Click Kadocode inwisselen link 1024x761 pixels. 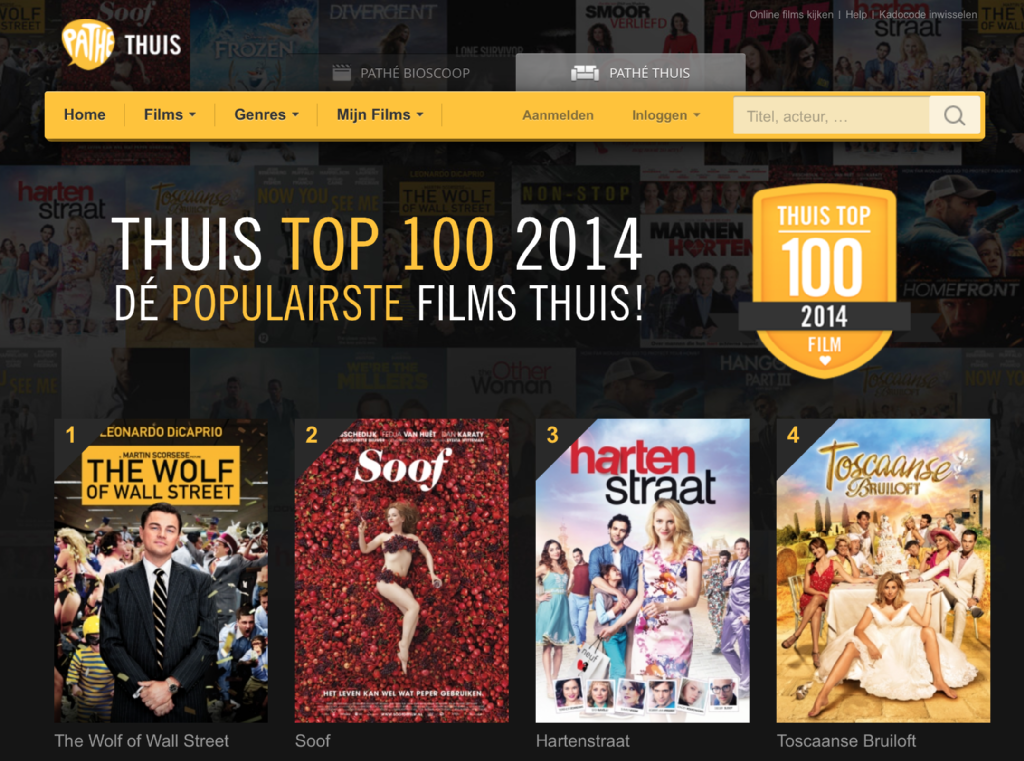pos(928,14)
